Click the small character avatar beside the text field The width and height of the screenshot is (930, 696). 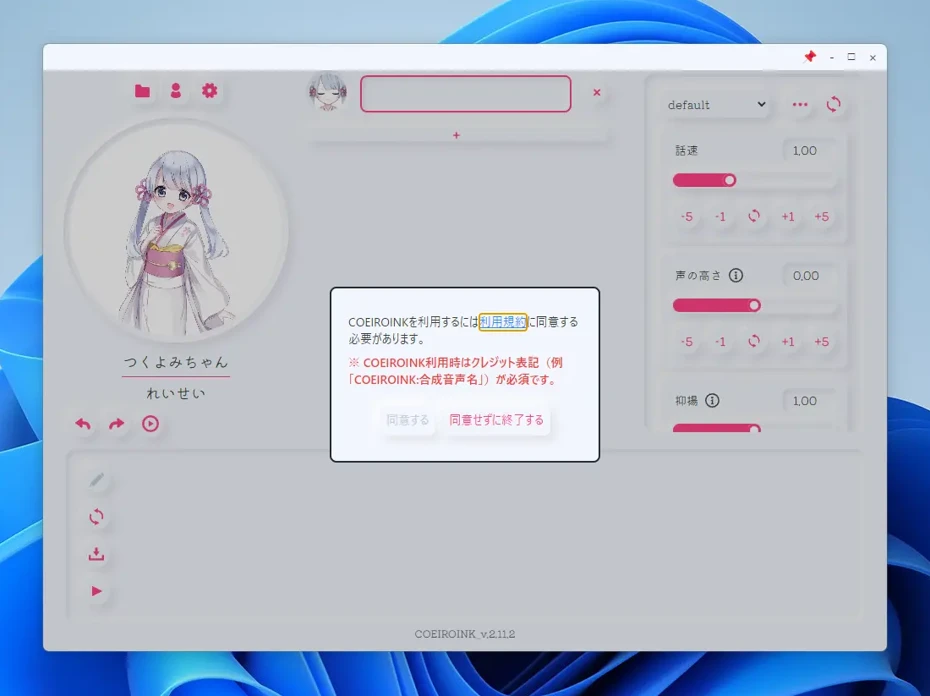click(327, 92)
